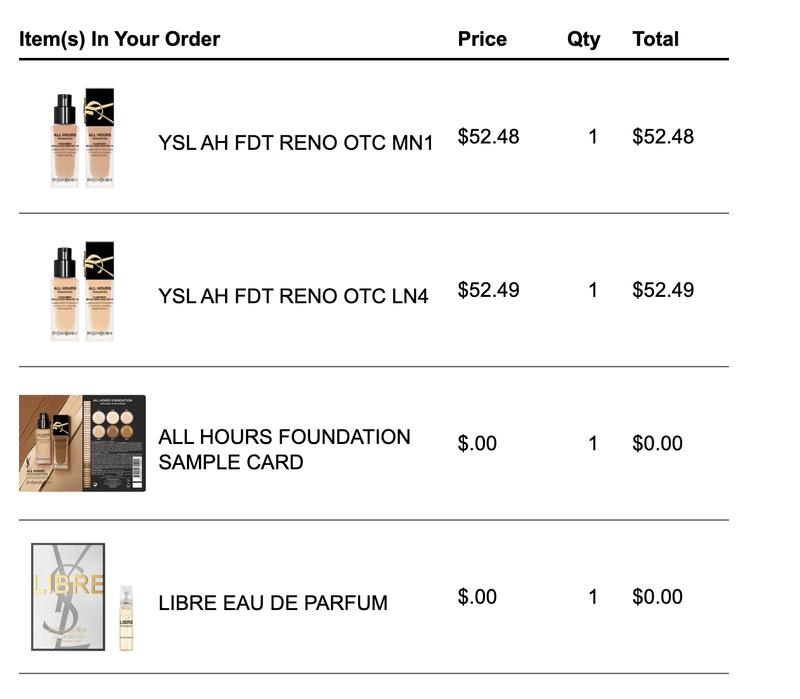Image resolution: width=800 pixels, height=699 pixels.
Task: Select the LIBRE EAU DE PARFUM item name
Action: click(273, 603)
